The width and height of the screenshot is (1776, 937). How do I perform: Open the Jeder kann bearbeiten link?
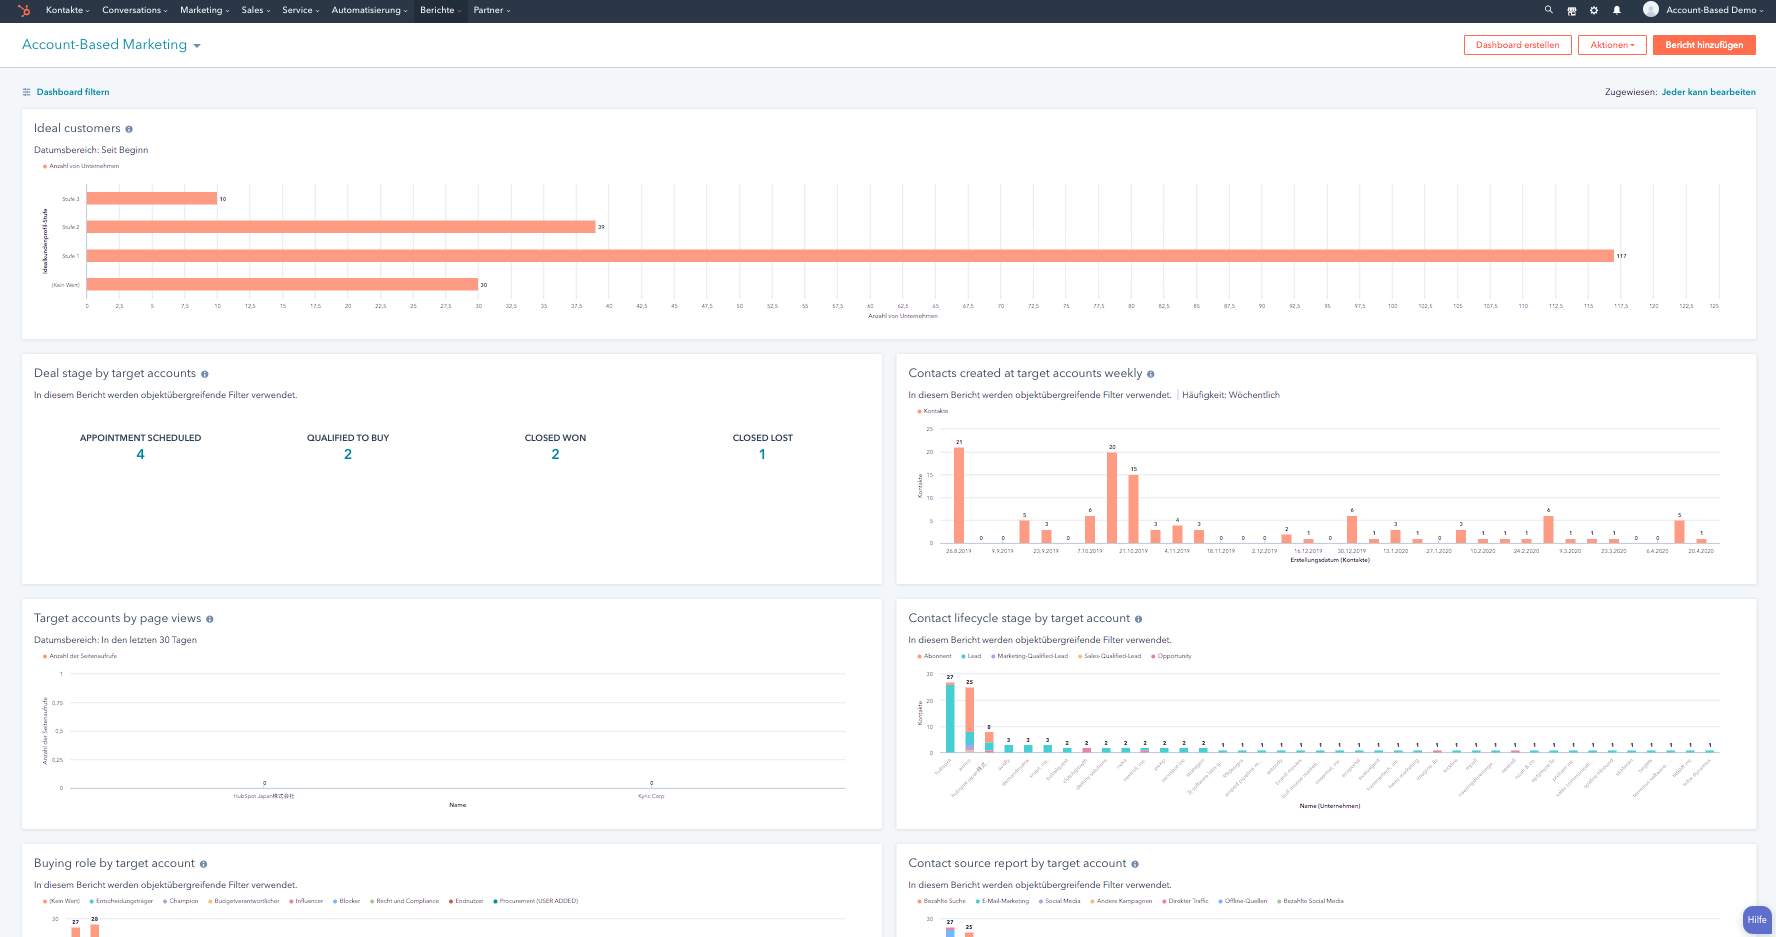(x=1708, y=91)
